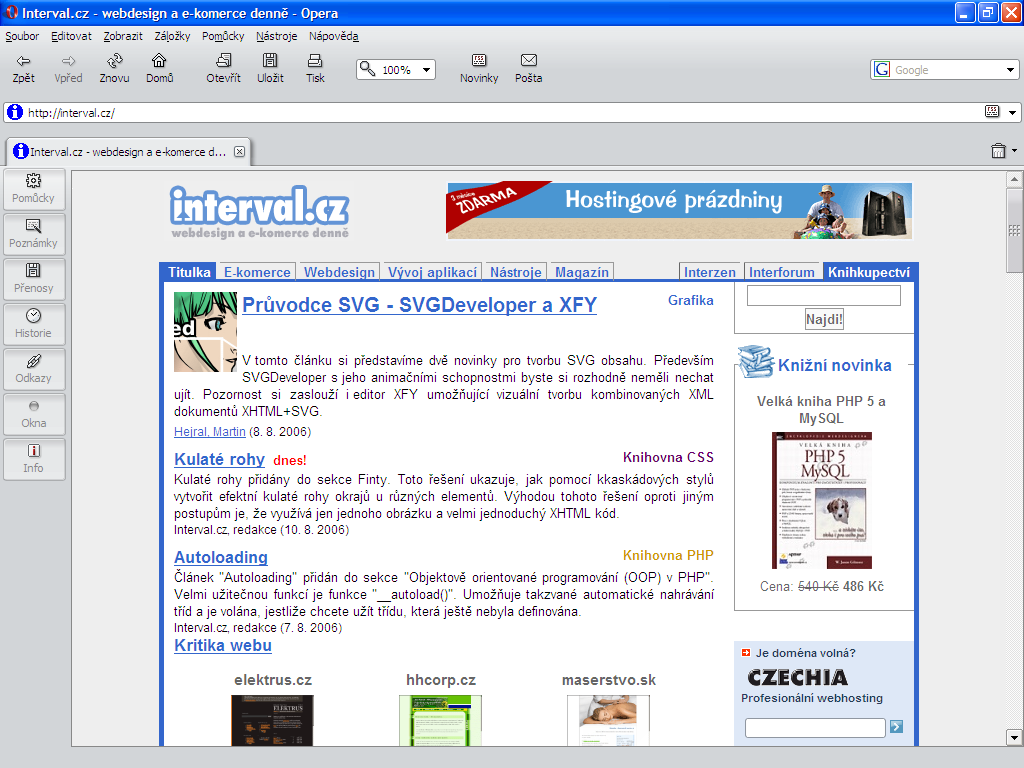This screenshot has height=768, width=1024.
Task: Open the Nástroje menu
Action: (x=276, y=36)
